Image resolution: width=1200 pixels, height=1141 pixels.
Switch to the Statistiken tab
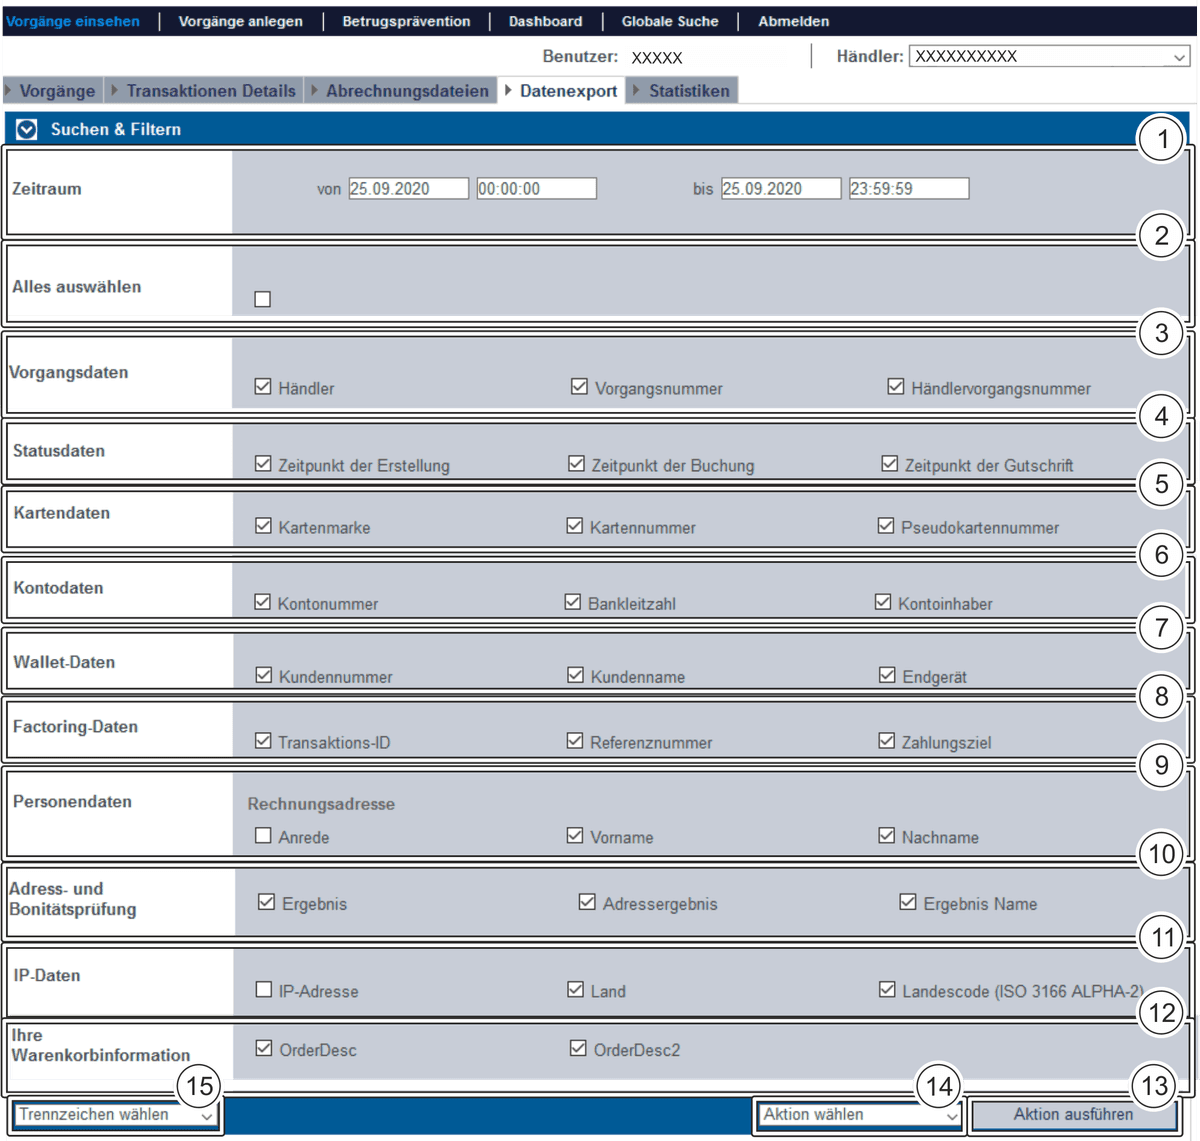(x=689, y=91)
